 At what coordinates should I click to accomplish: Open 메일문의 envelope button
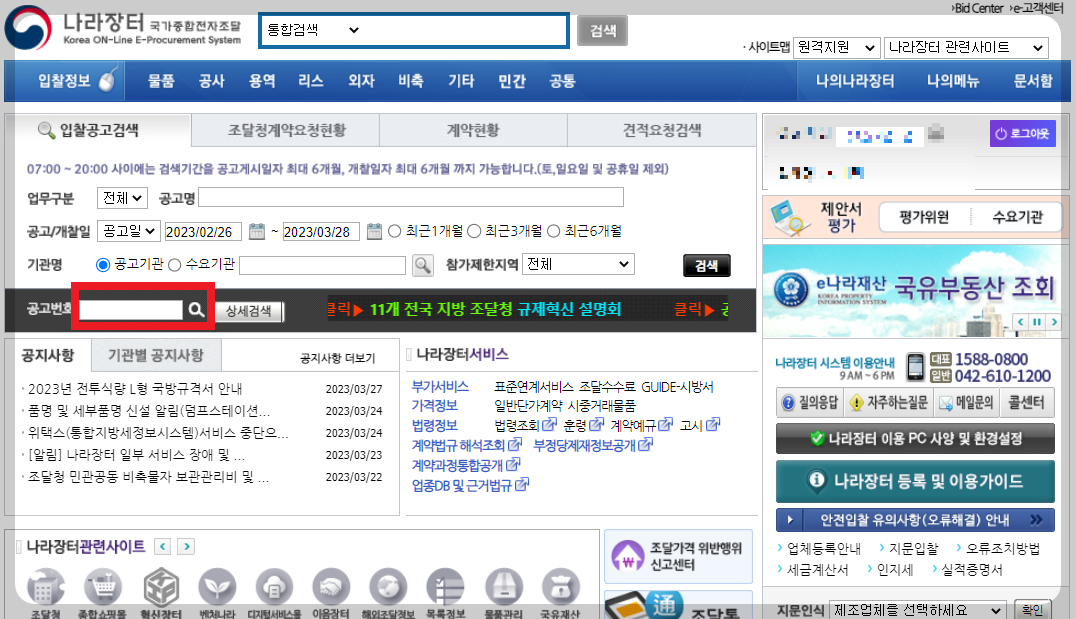pyautogui.click(x=966, y=403)
